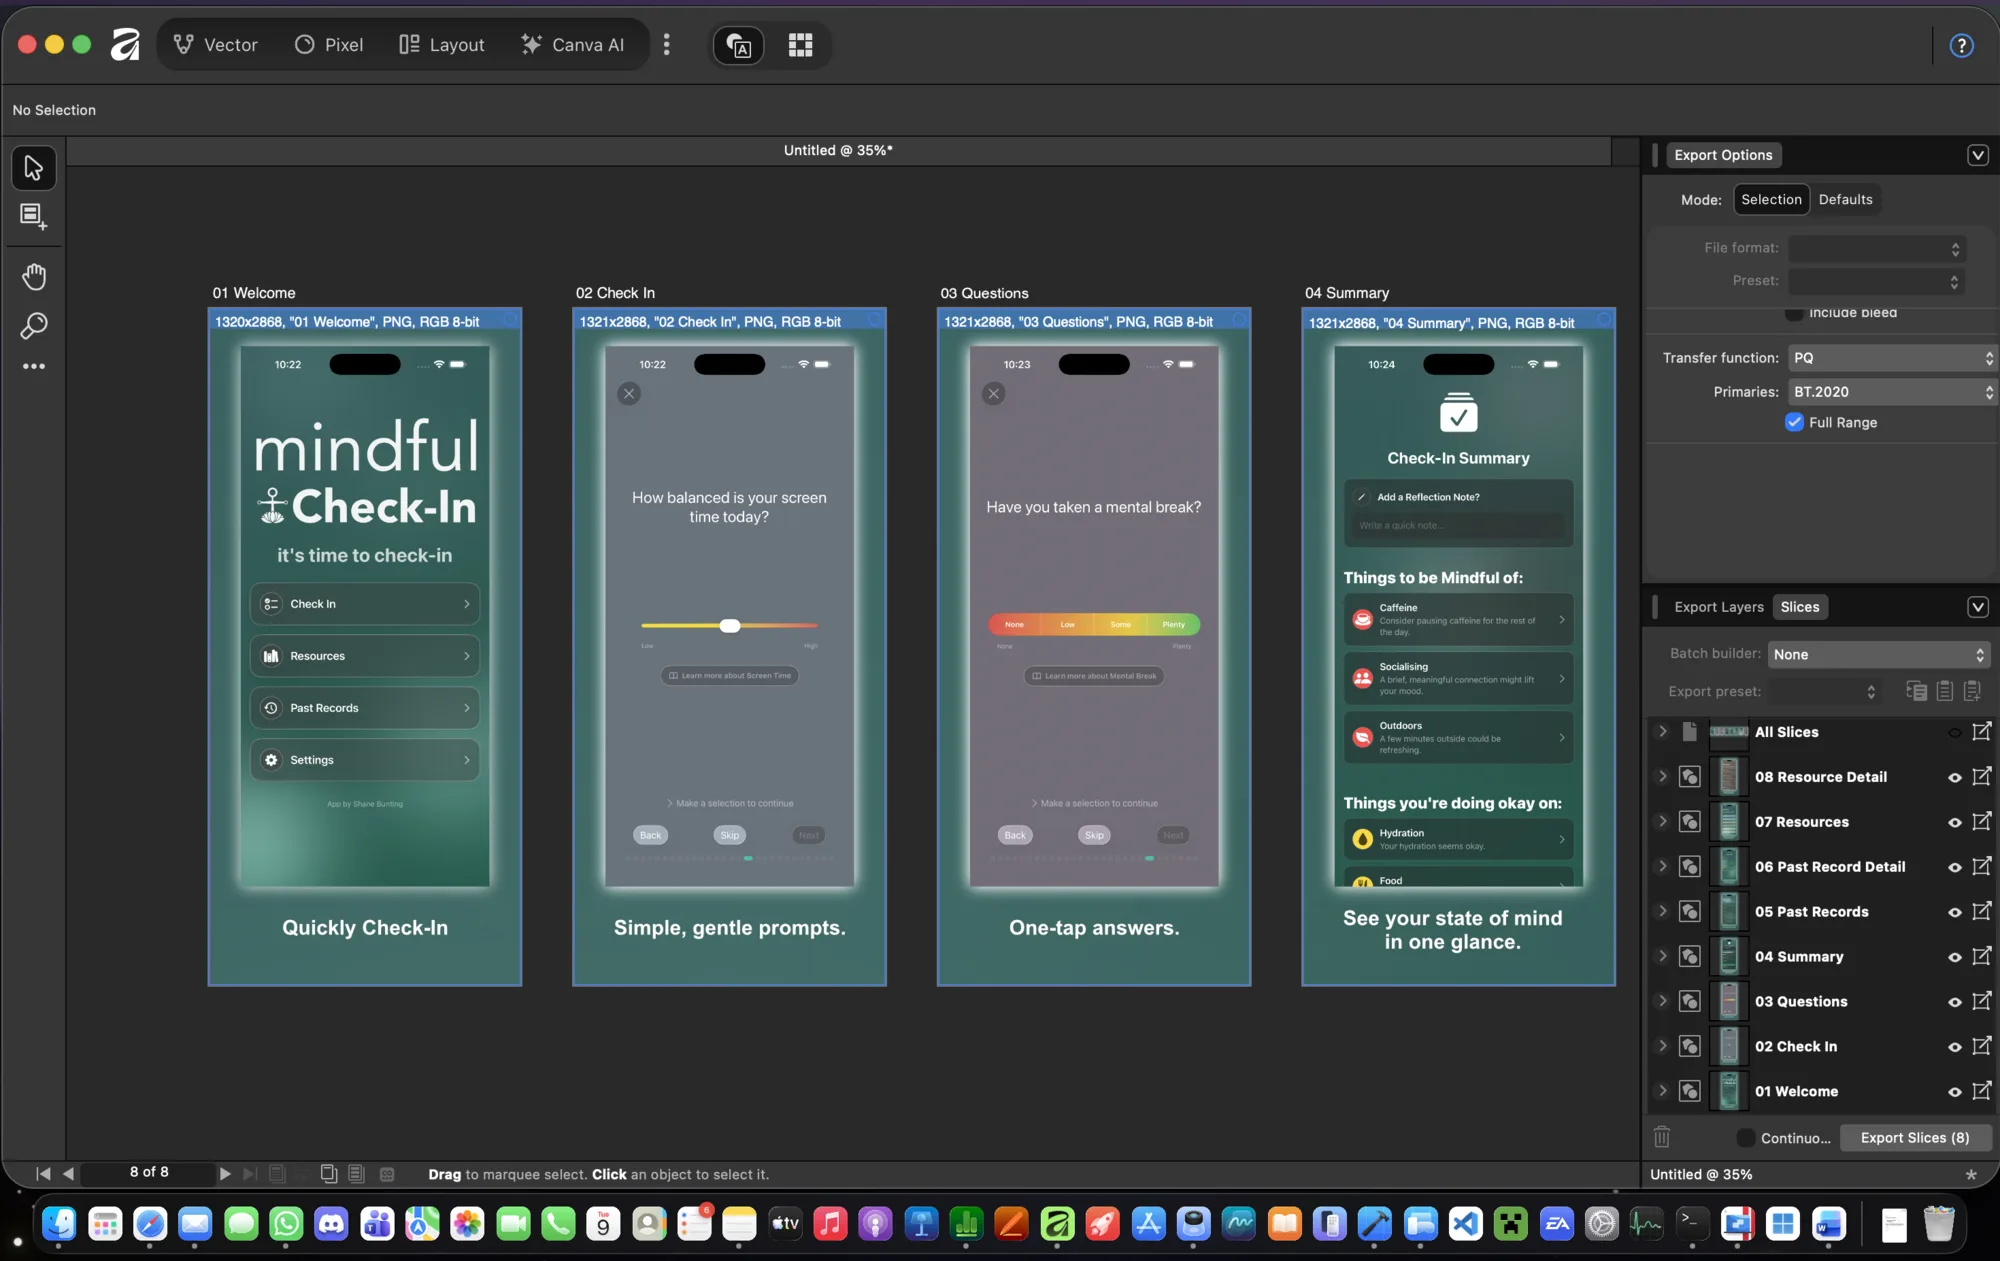Screen dimensions: 2000x1261
Task: Click the copy export format icon beside Export preset
Action: pyautogui.click(x=1916, y=691)
